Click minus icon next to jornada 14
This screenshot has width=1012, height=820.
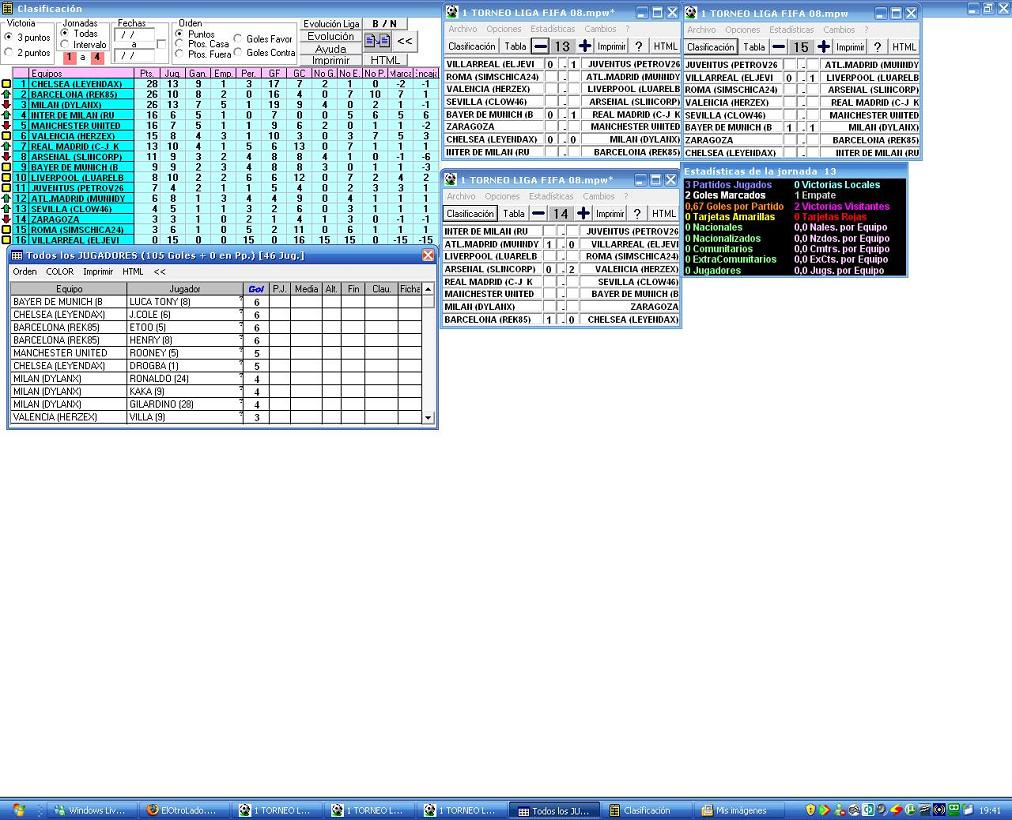tap(538, 213)
